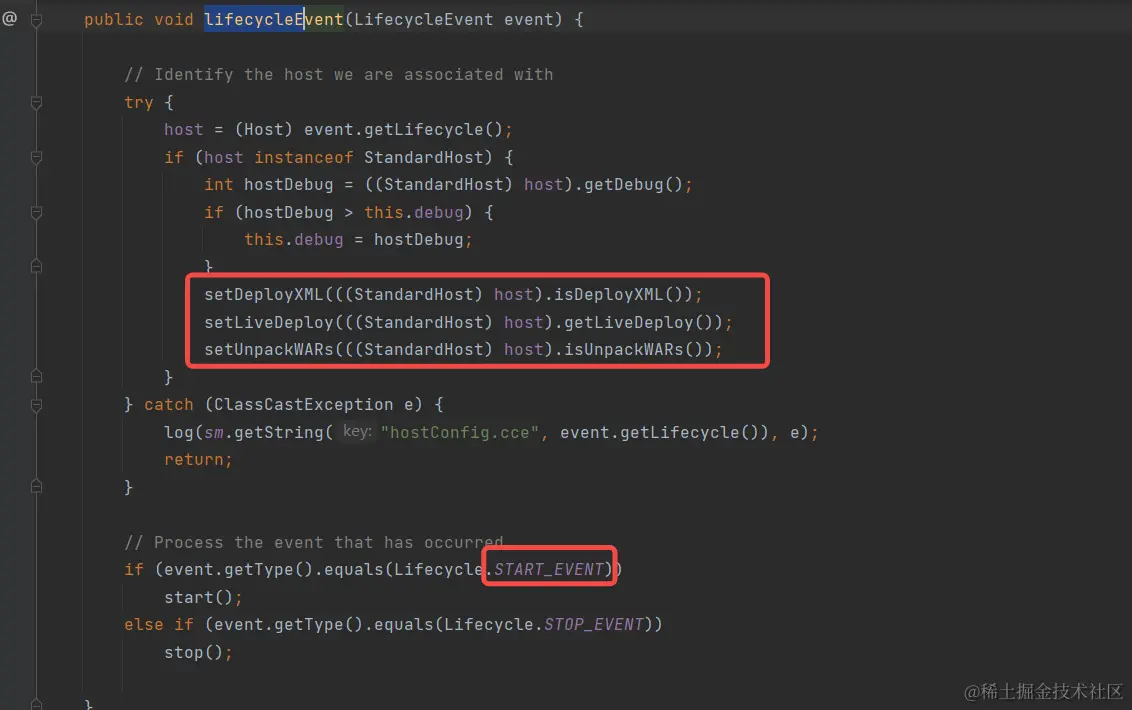This screenshot has width=1132, height=710.
Task: Collapse the try block fold marker
Action: point(36,103)
